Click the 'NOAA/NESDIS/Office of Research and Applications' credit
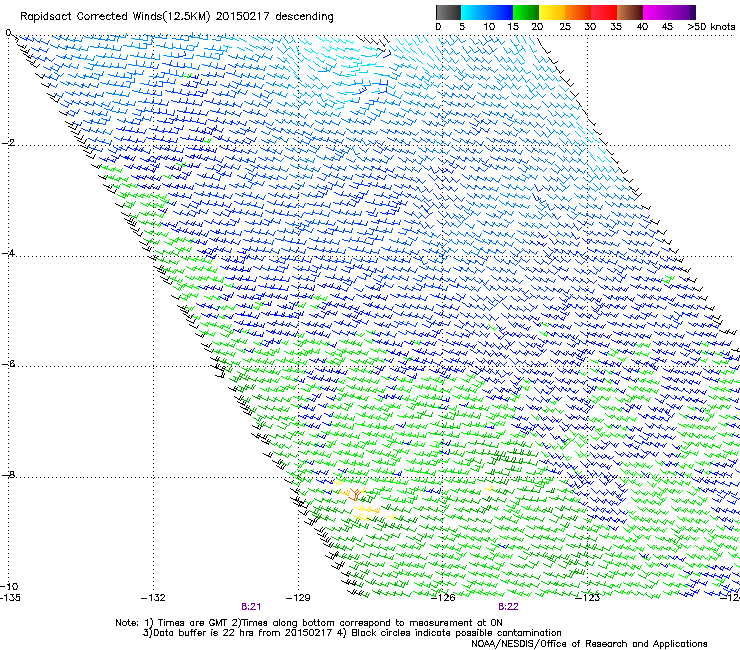This screenshot has height=650, width=740. pyautogui.click(x=589, y=644)
